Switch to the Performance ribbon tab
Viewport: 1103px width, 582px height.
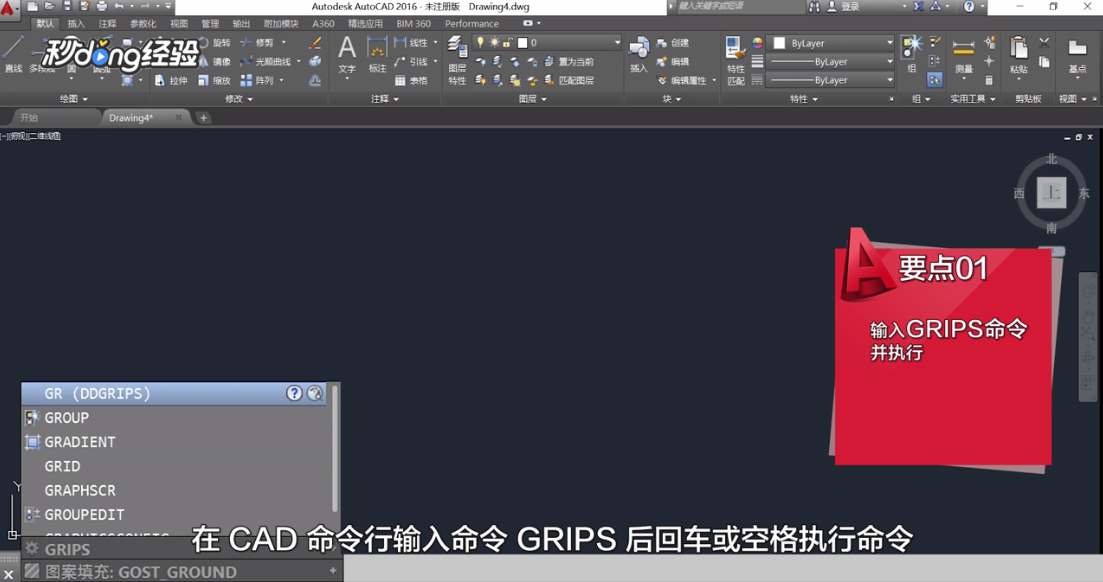(471, 23)
